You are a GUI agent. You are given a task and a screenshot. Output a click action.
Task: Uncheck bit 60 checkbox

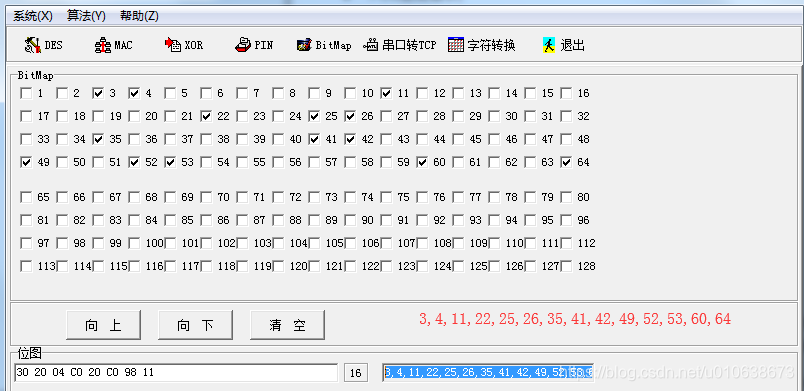coord(422,162)
